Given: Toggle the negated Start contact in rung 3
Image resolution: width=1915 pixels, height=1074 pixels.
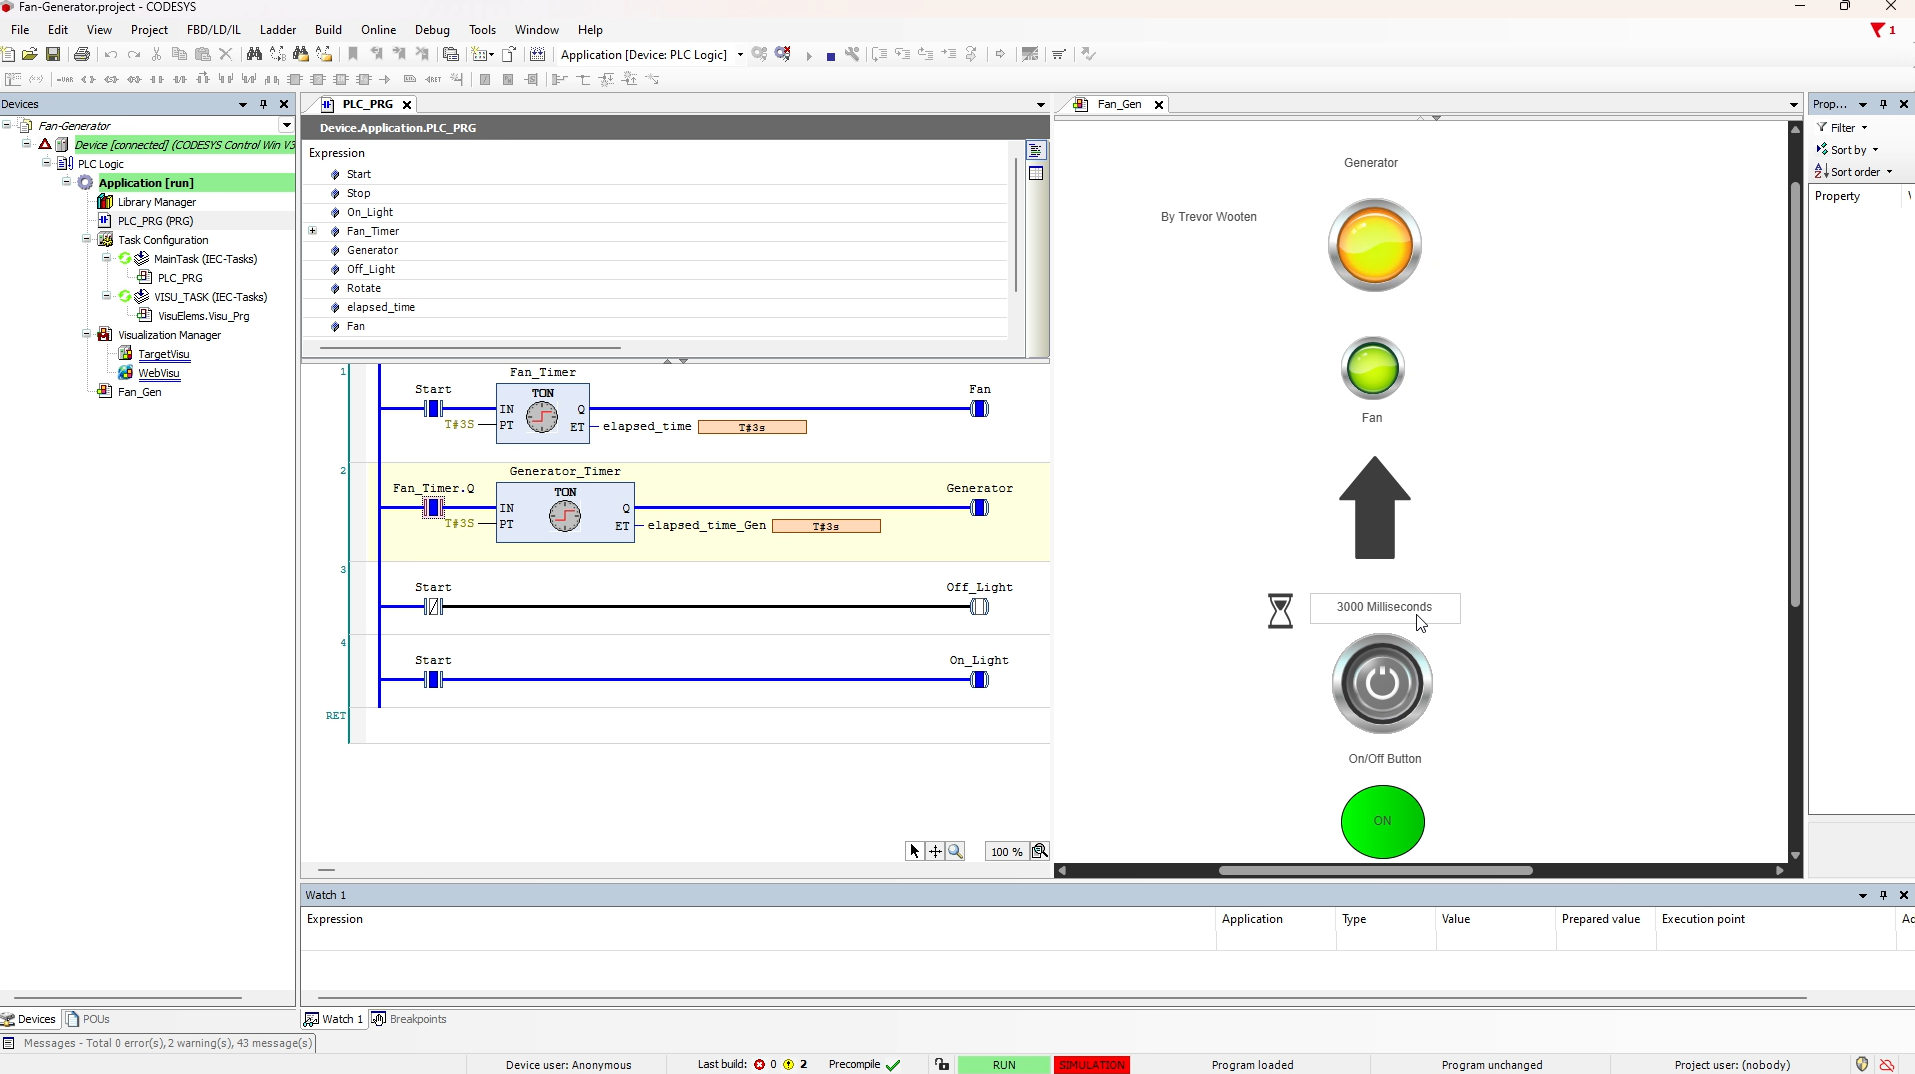Looking at the screenshot, I should coord(433,606).
